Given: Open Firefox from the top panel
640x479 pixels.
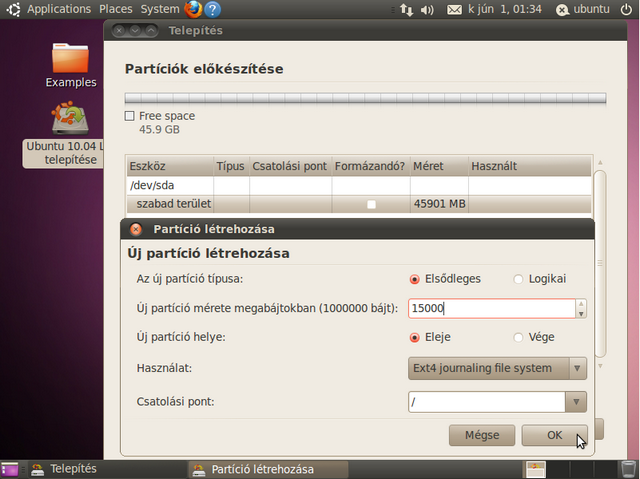Looking at the screenshot, I should click(x=194, y=10).
